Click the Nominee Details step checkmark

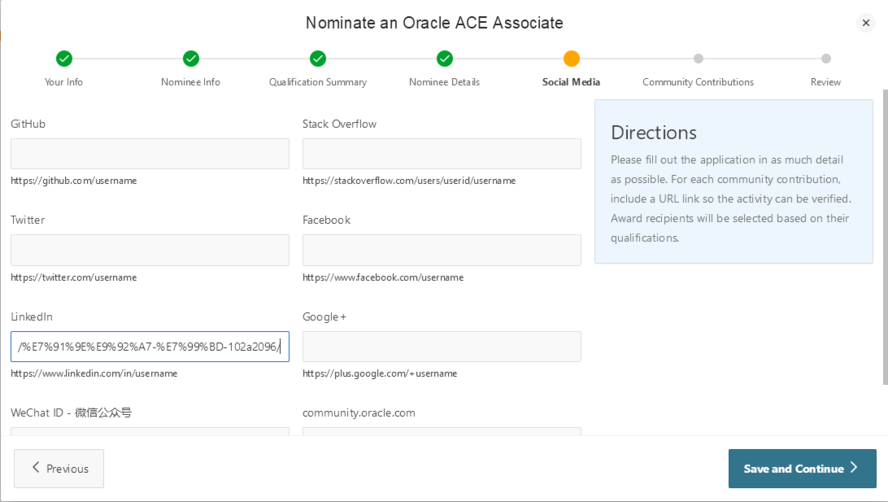click(x=444, y=59)
